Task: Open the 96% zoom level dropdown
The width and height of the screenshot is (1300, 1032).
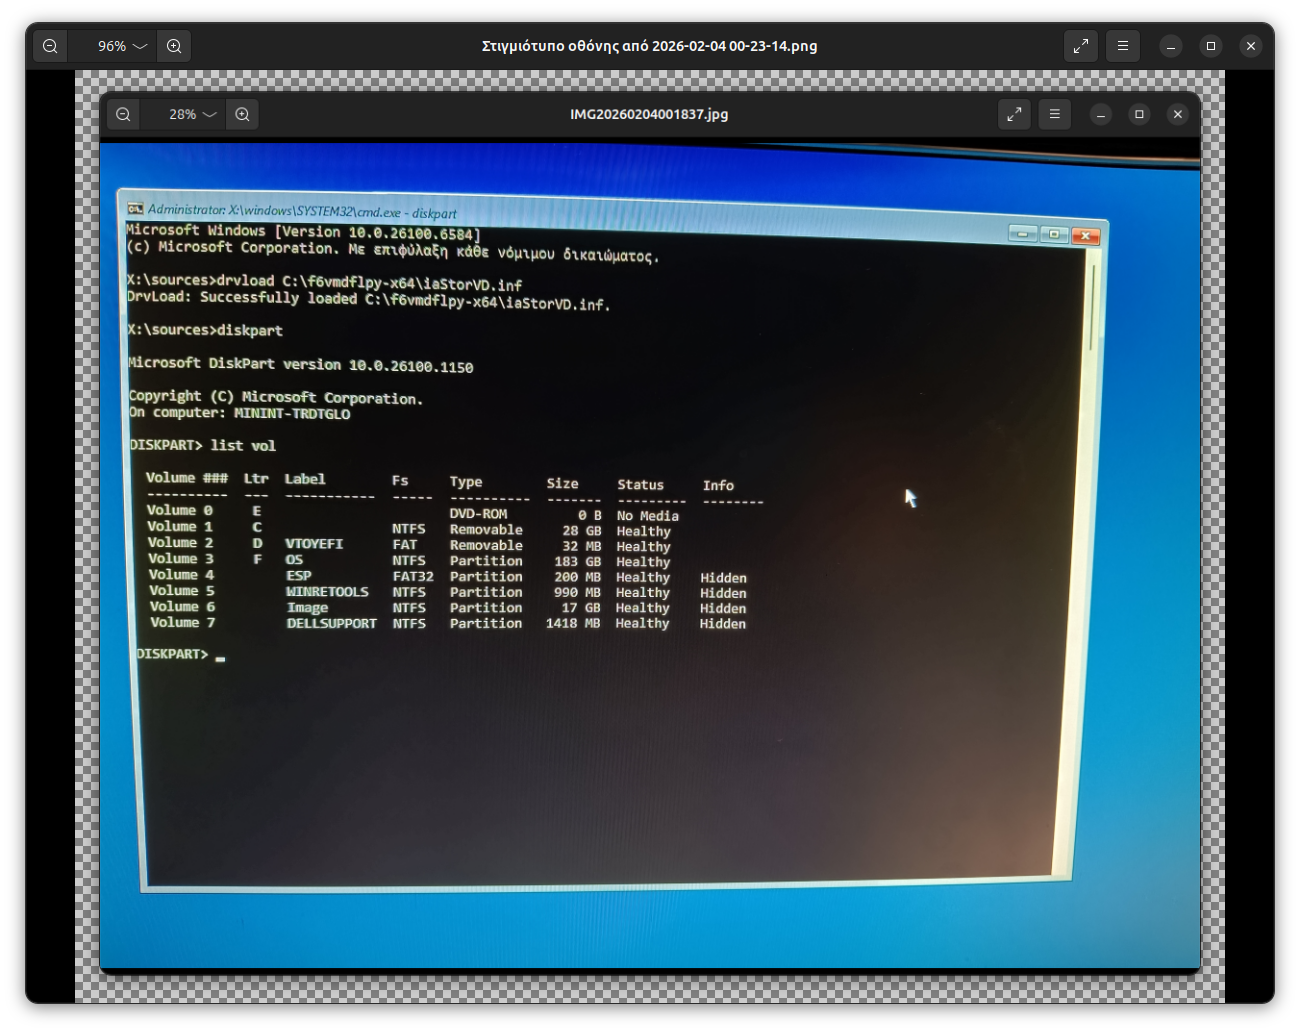Action: click(x=140, y=46)
